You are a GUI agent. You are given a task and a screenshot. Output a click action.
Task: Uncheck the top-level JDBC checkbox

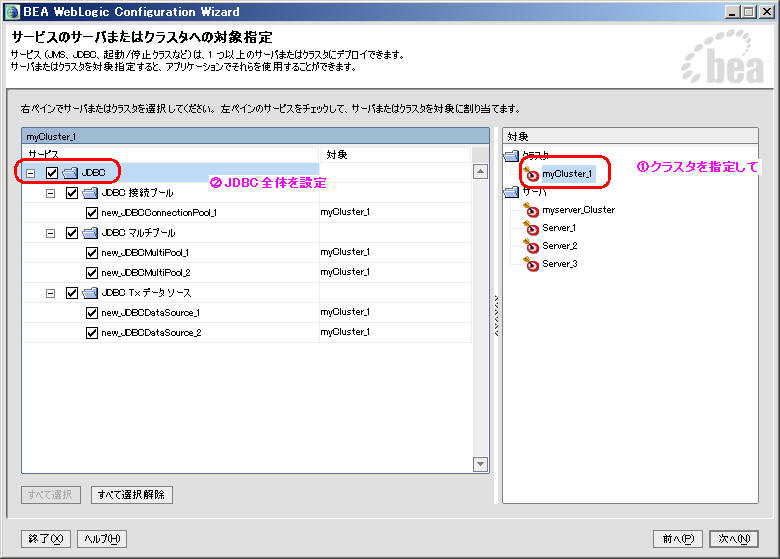(52, 173)
